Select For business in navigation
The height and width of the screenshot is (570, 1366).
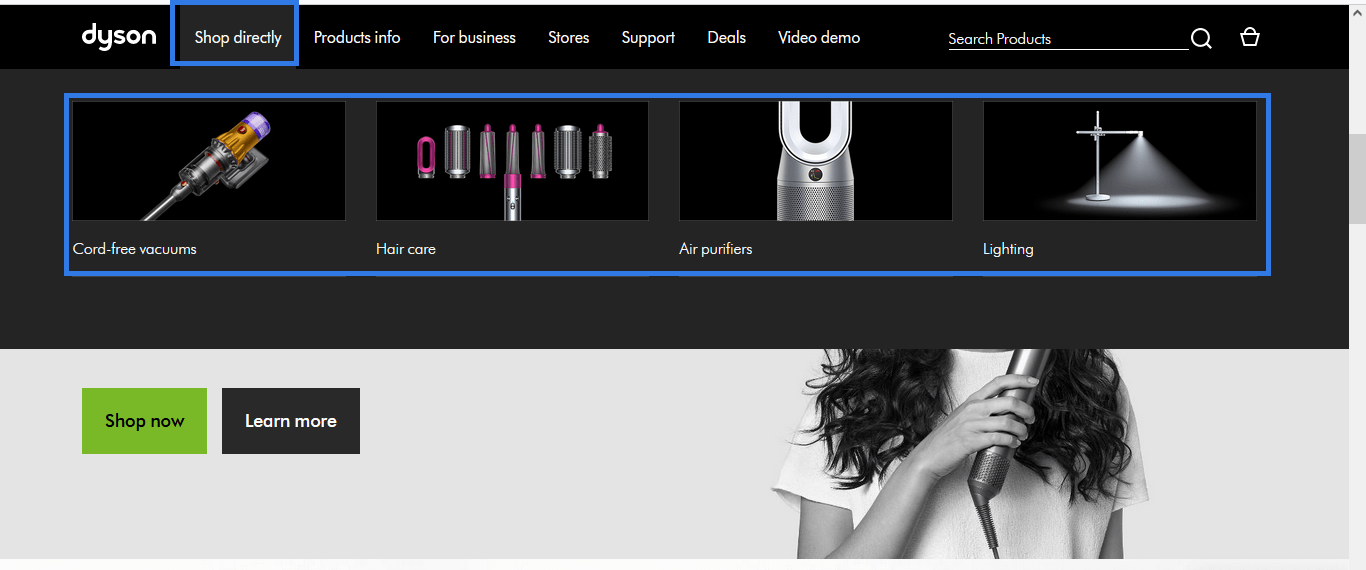(474, 37)
